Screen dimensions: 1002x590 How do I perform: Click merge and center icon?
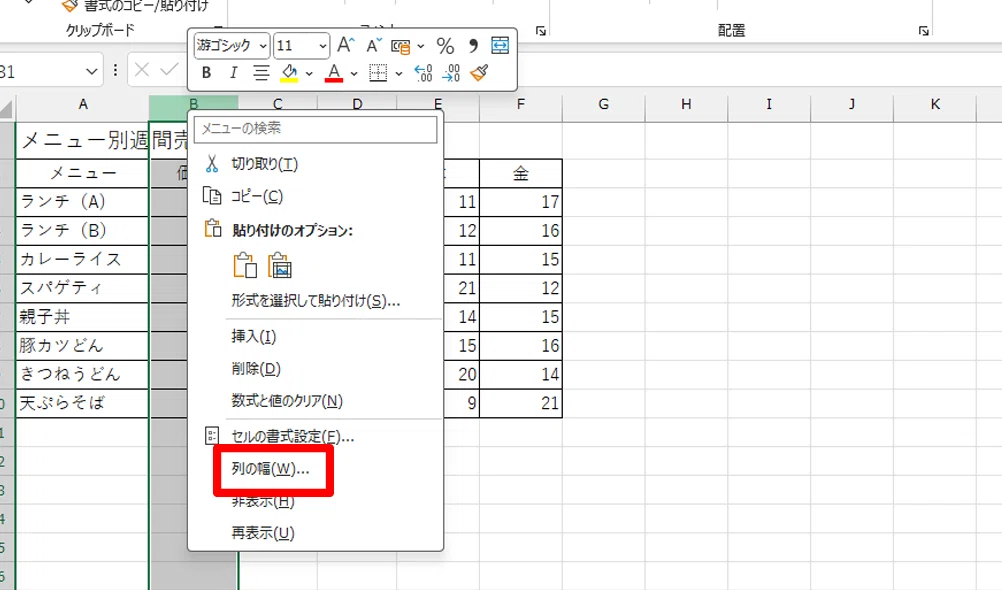tap(500, 45)
